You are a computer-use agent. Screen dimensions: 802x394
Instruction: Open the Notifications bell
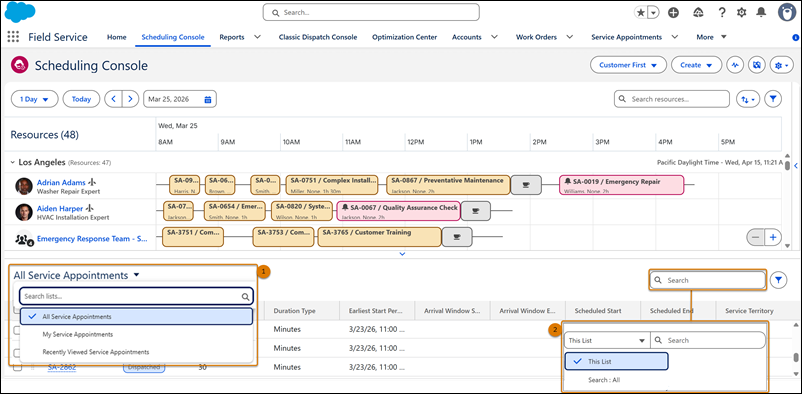(762, 13)
